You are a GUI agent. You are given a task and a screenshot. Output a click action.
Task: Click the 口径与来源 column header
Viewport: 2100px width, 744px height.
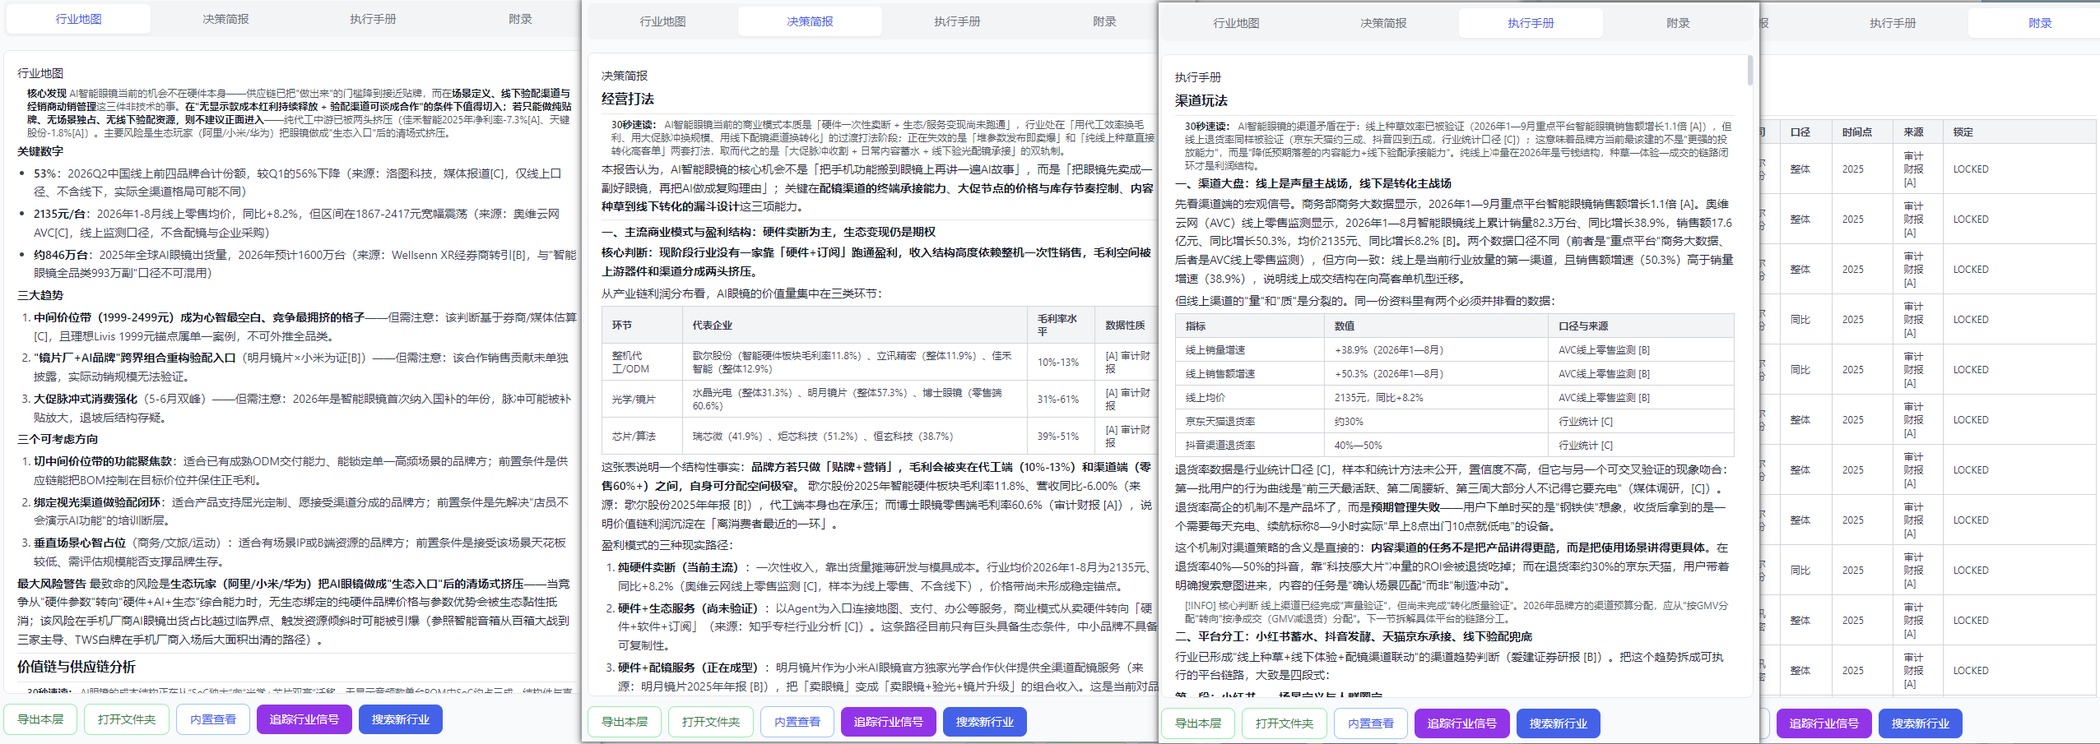tap(1641, 326)
